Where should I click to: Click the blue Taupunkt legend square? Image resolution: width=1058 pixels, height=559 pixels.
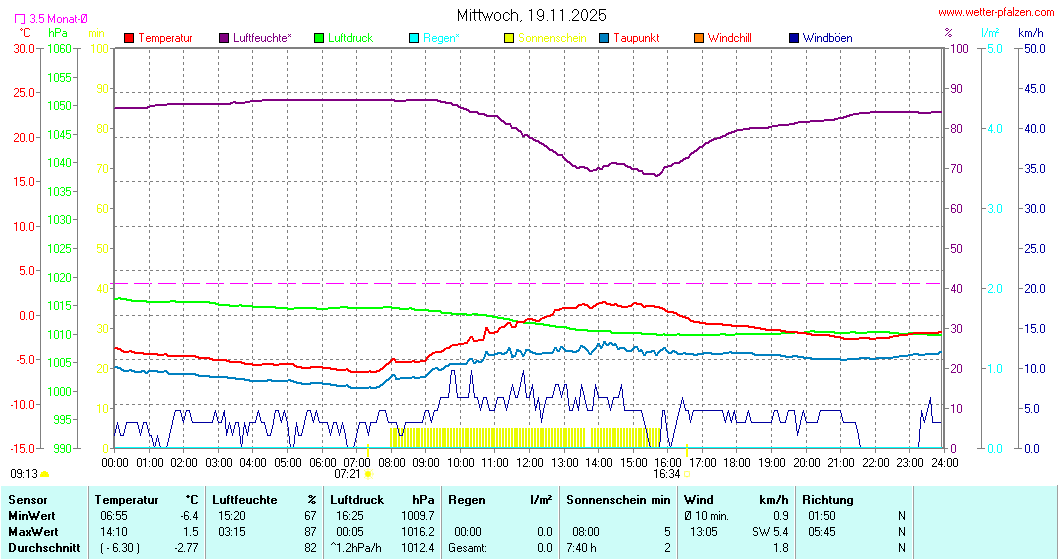point(604,38)
